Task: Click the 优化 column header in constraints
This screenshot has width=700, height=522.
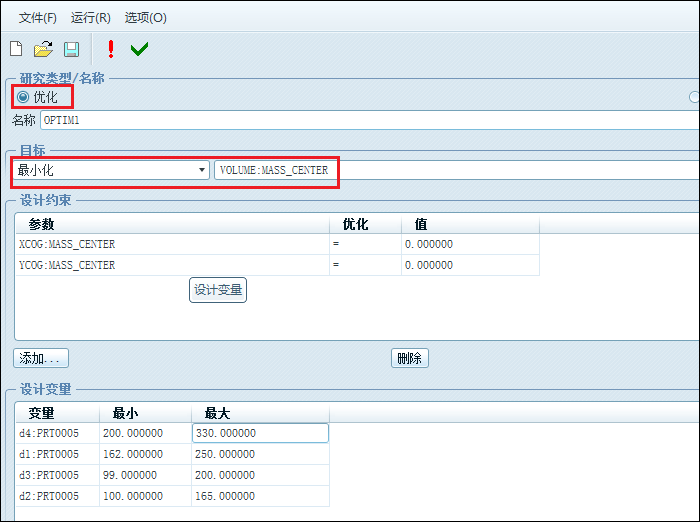Action: coord(365,224)
